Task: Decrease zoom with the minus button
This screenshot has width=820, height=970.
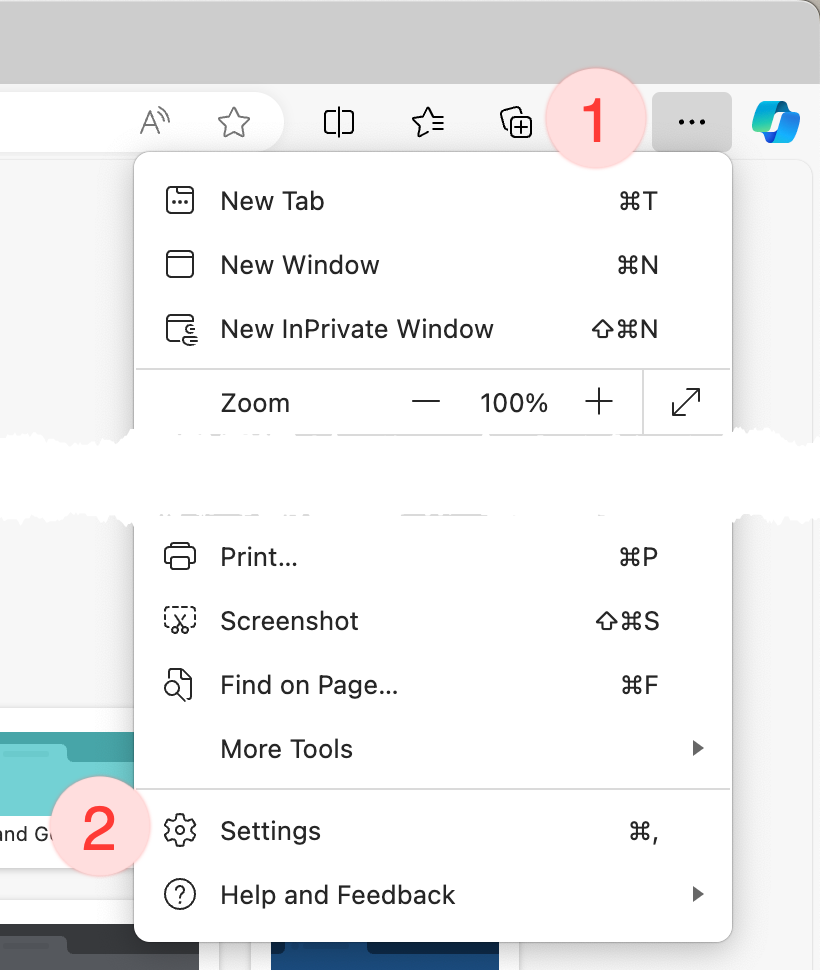Action: click(426, 403)
